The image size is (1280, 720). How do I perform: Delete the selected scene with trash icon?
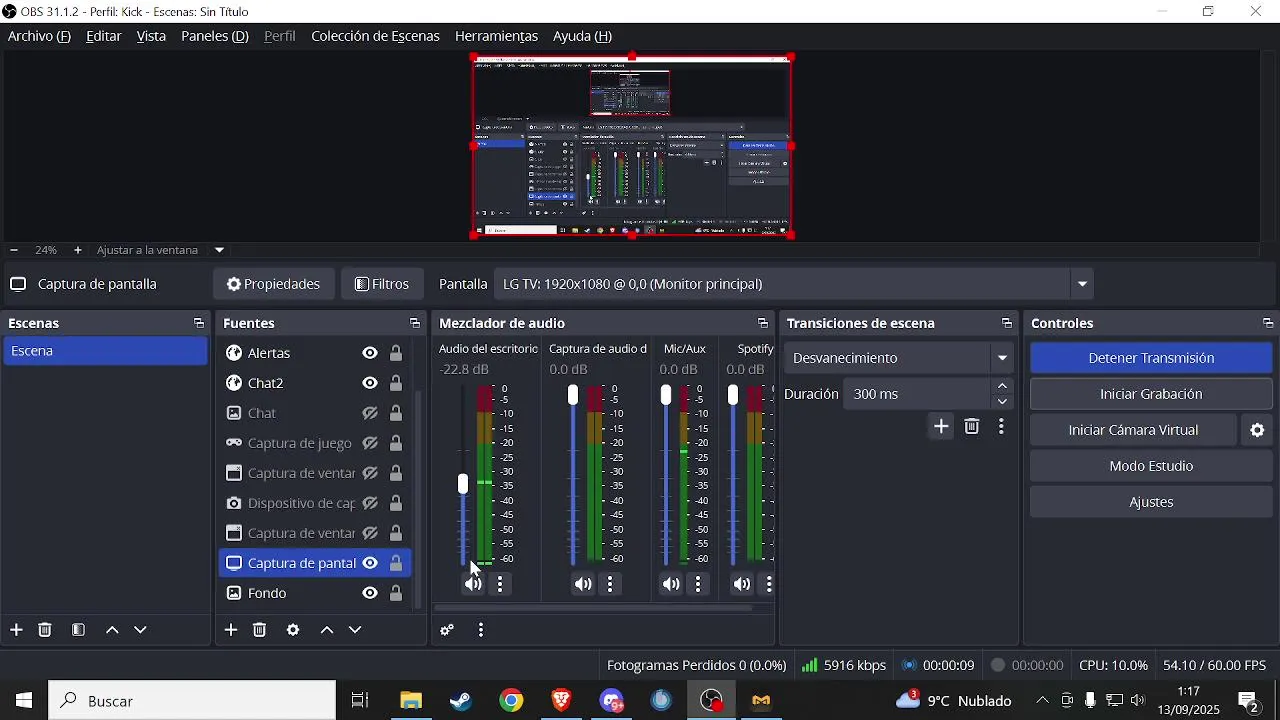[x=45, y=630]
